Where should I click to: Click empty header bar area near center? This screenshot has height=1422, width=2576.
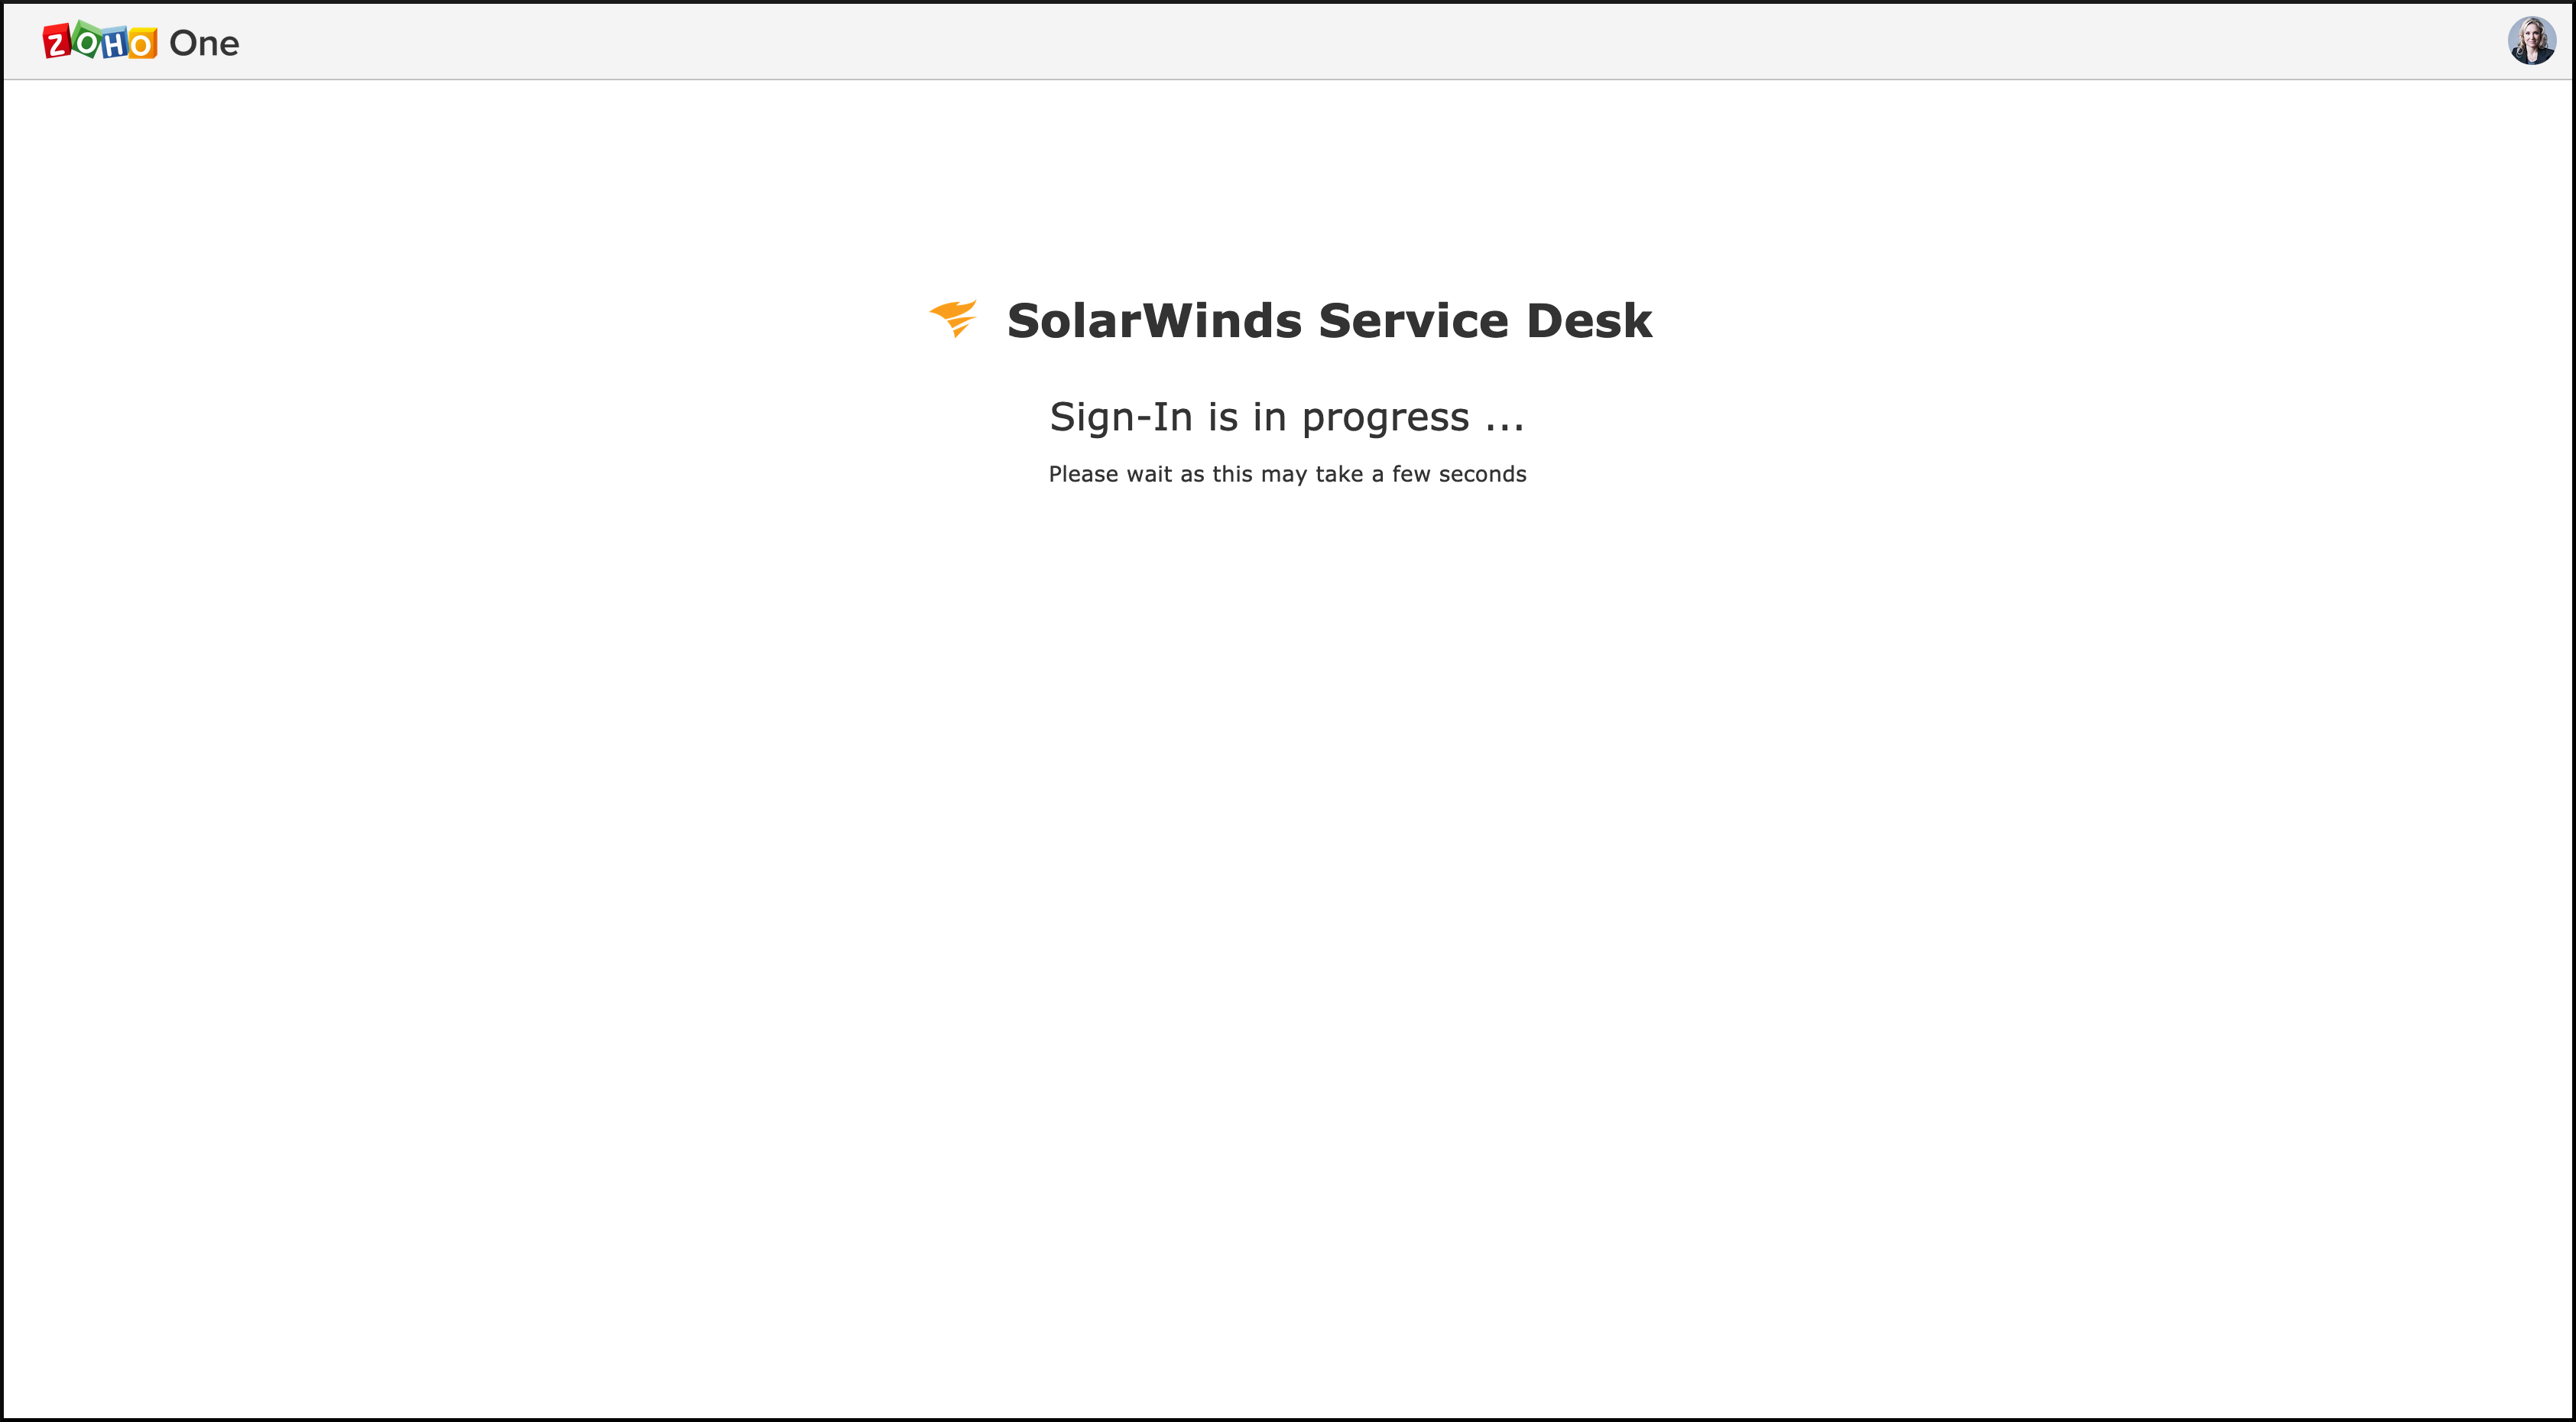click(x=1288, y=41)
